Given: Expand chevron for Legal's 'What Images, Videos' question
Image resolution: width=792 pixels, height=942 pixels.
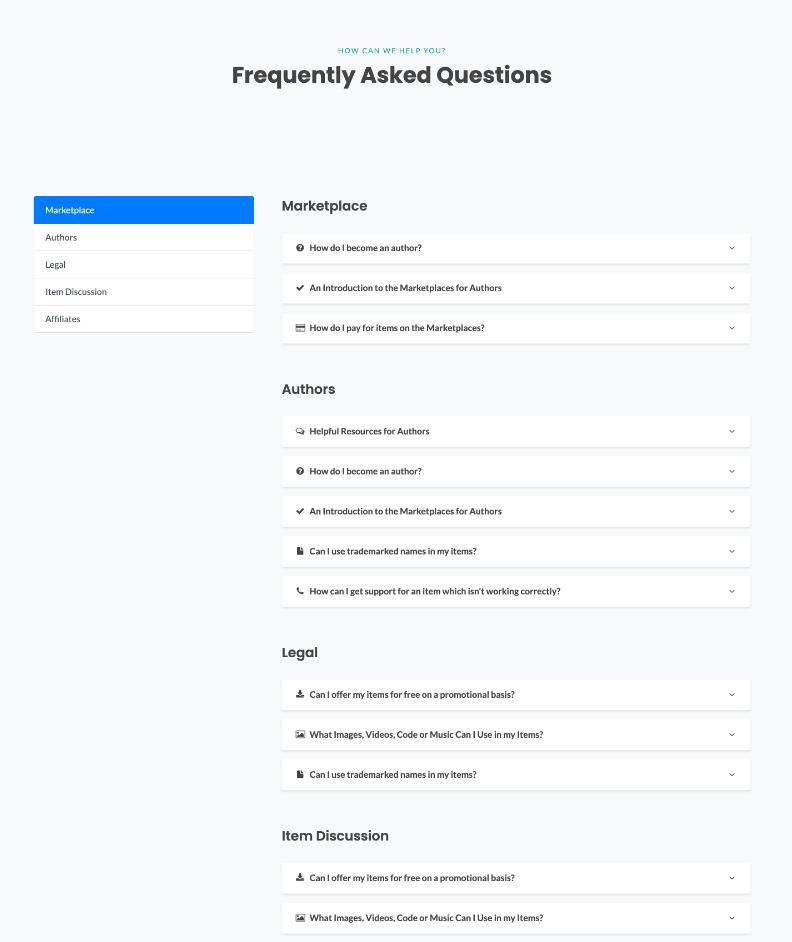Looking at the screenshot, I should pos(732,735).
